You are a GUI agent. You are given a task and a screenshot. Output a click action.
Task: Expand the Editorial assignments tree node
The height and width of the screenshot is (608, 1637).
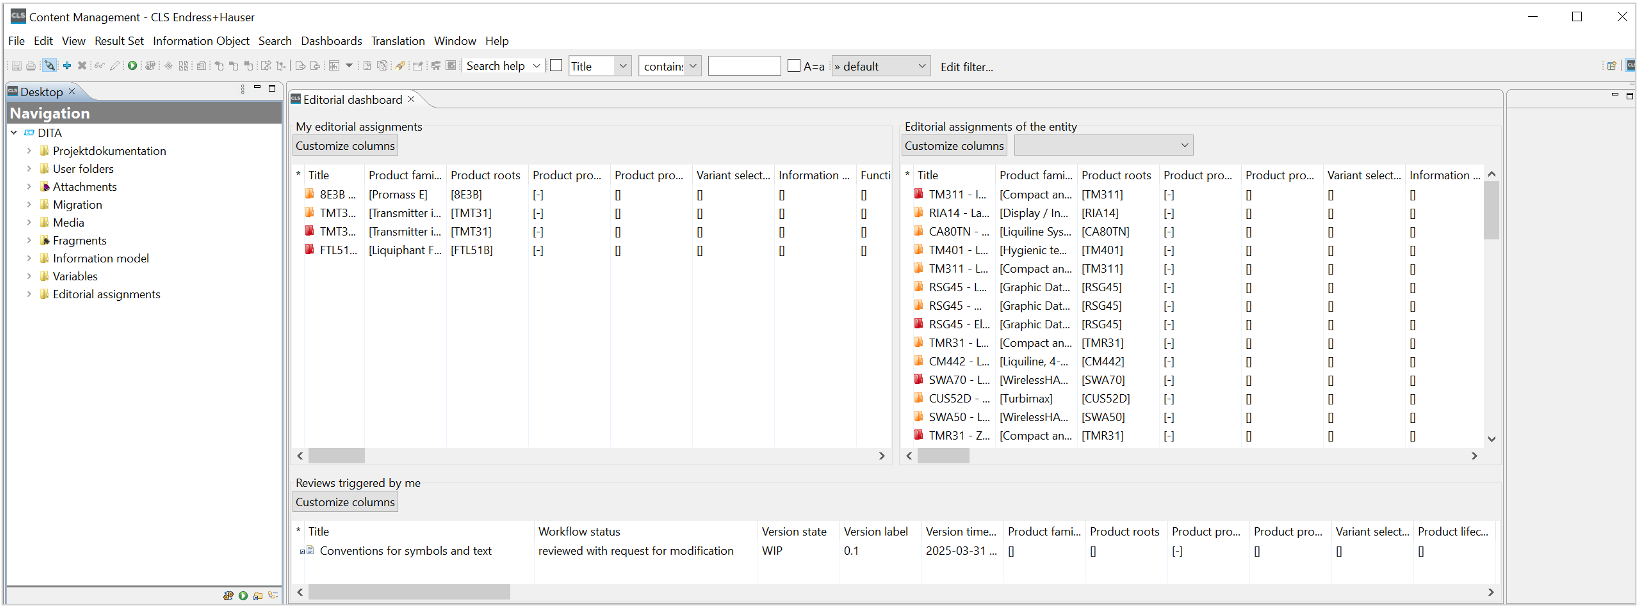[29, 295]
